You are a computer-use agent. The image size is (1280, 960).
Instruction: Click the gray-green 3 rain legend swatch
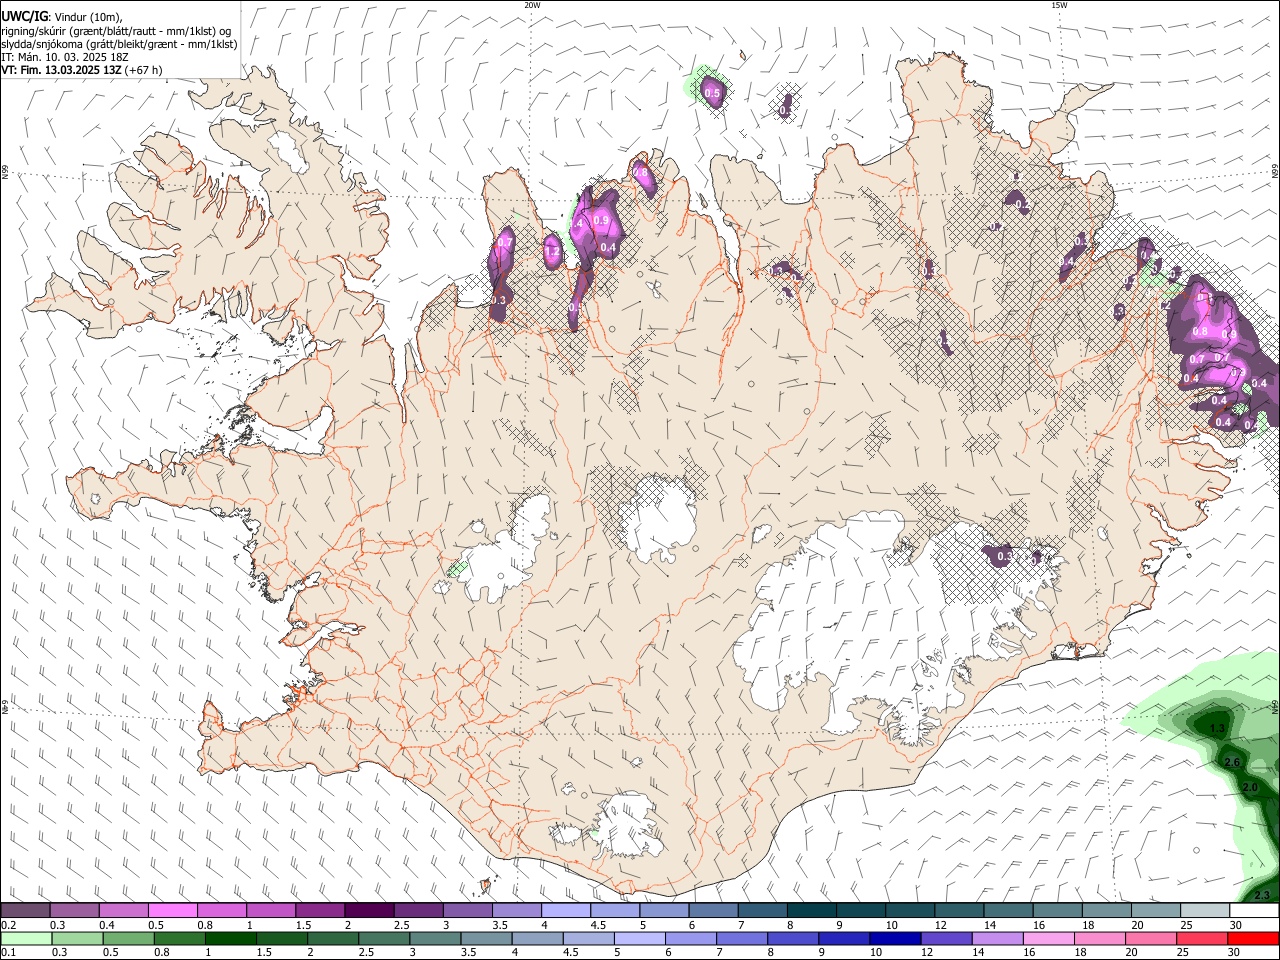point(435,938)
